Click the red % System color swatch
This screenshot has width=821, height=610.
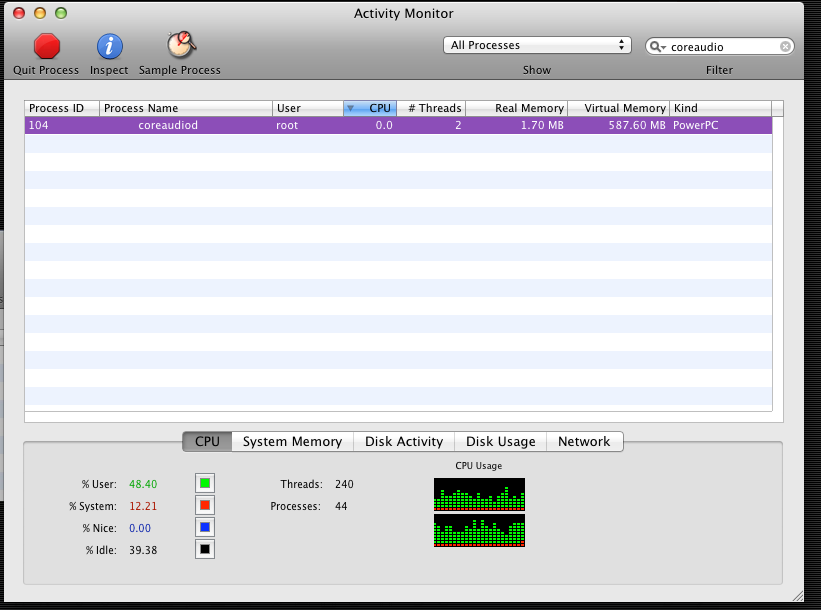(205, 505)
